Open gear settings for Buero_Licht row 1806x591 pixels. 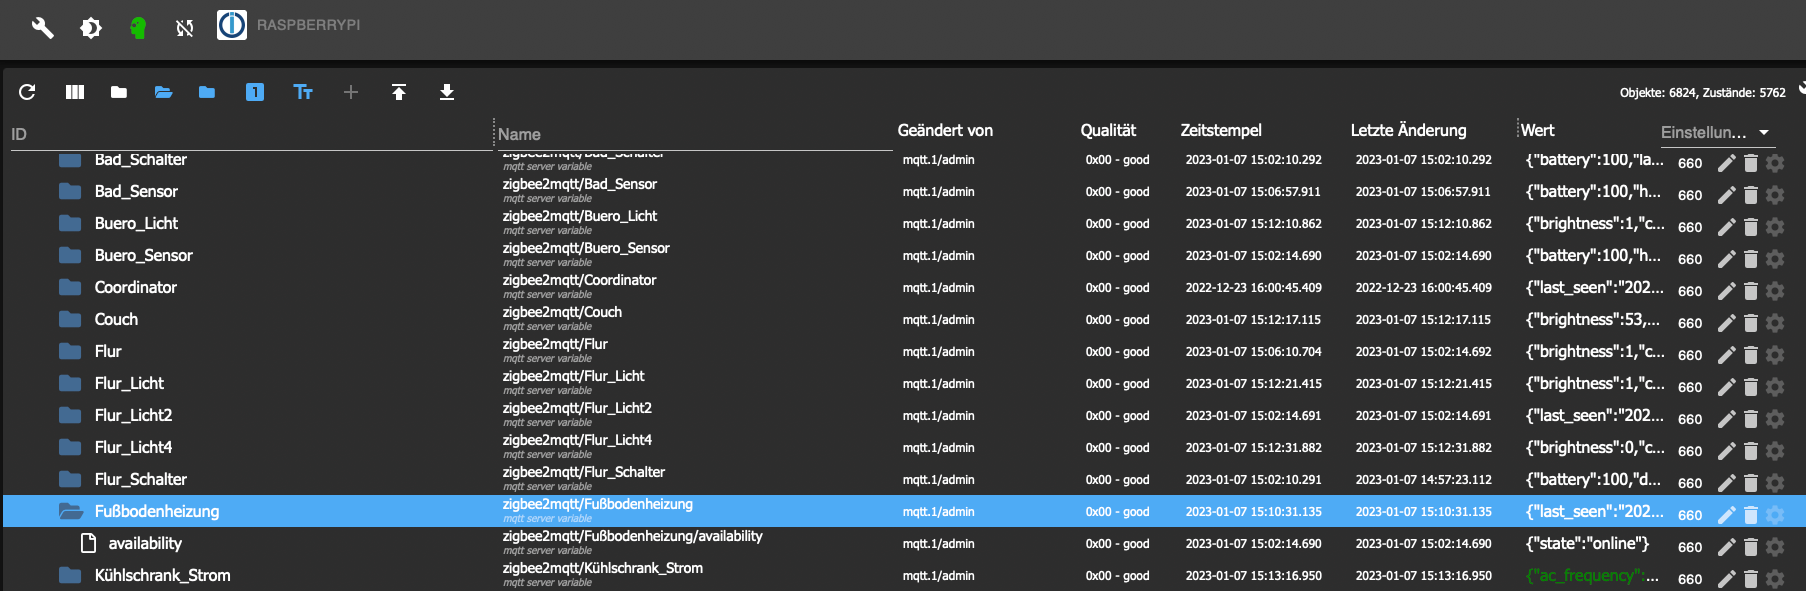(x=1775, y=227)
